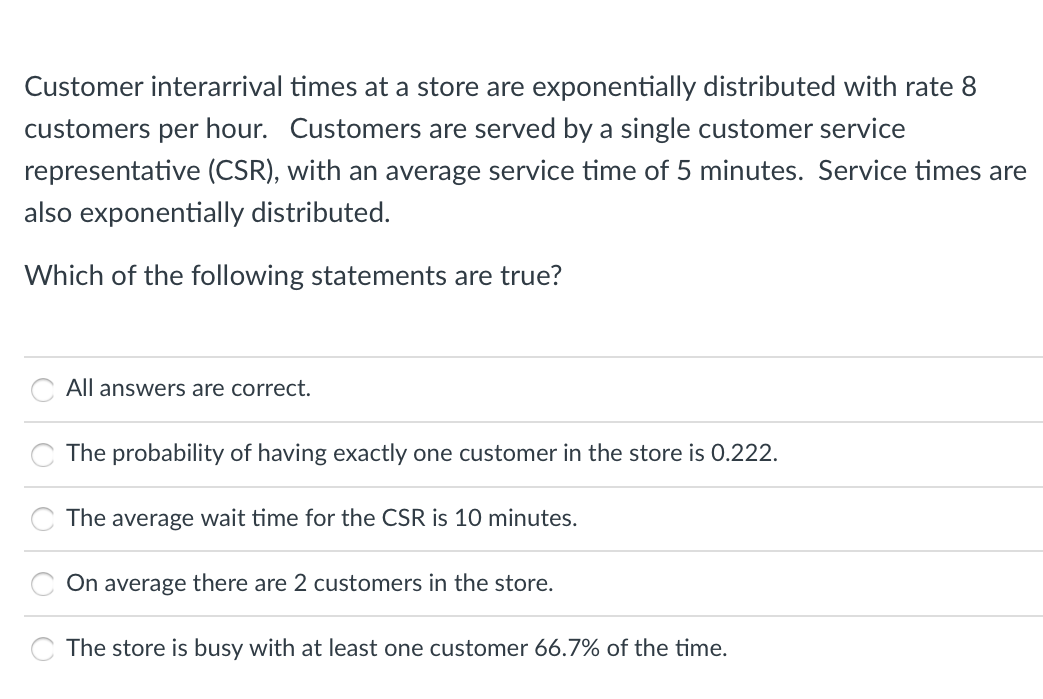
Task: Pick 'On average there are 2 customers in the store'
Action: [42, 584]
